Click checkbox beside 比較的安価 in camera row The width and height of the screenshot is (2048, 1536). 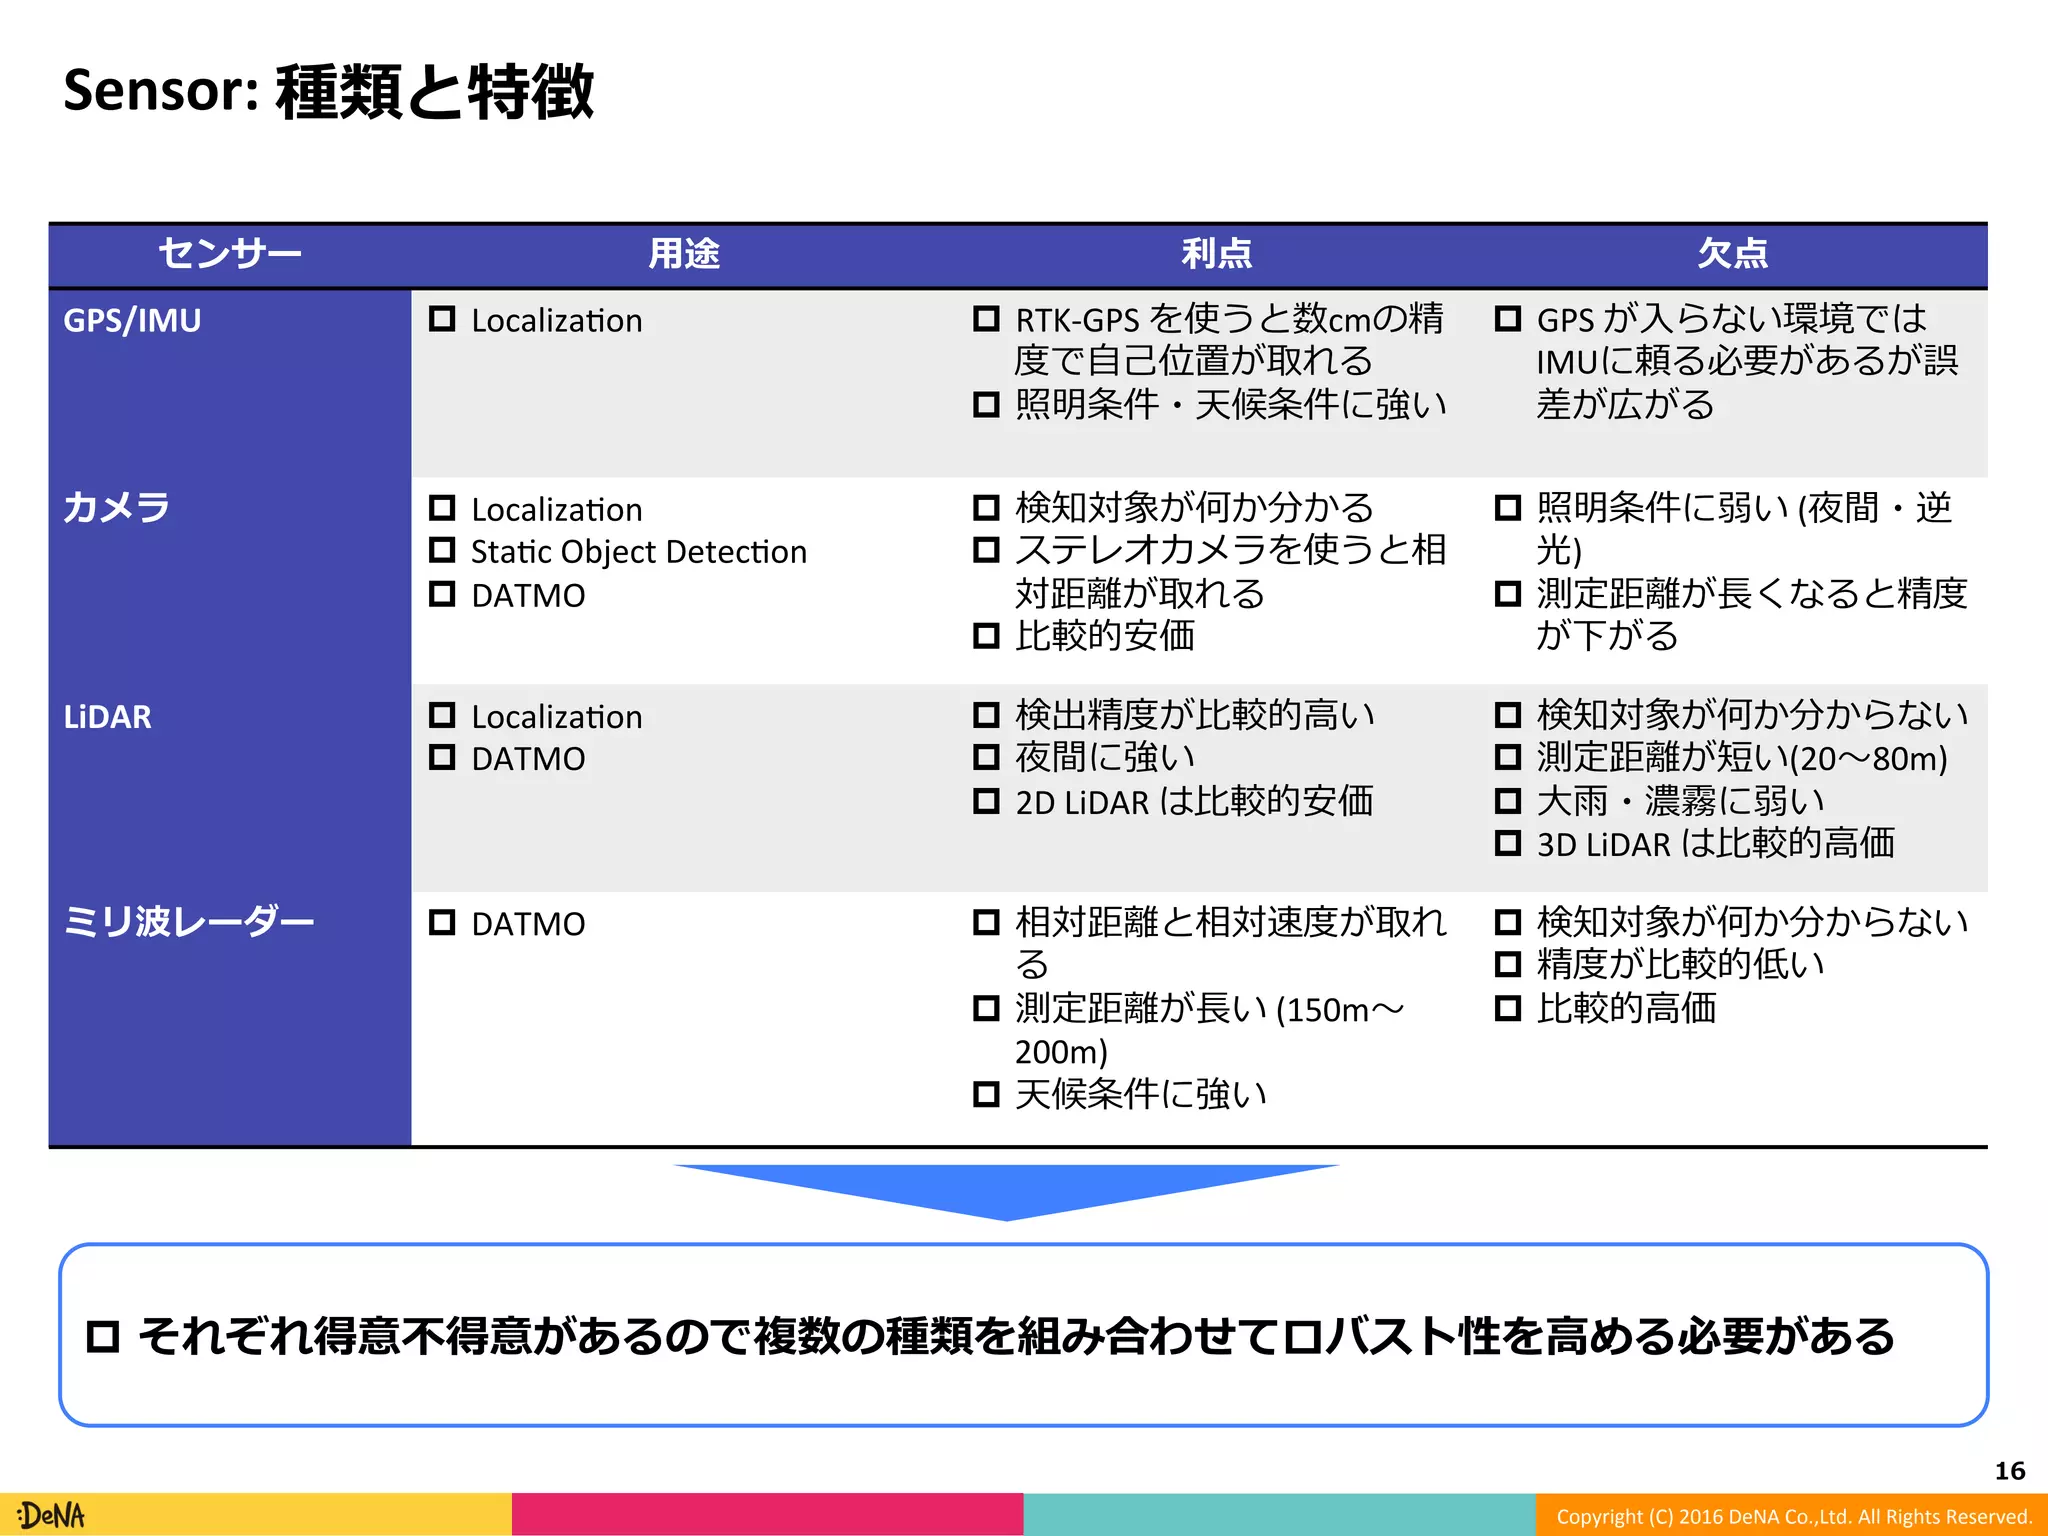(986, 635)
